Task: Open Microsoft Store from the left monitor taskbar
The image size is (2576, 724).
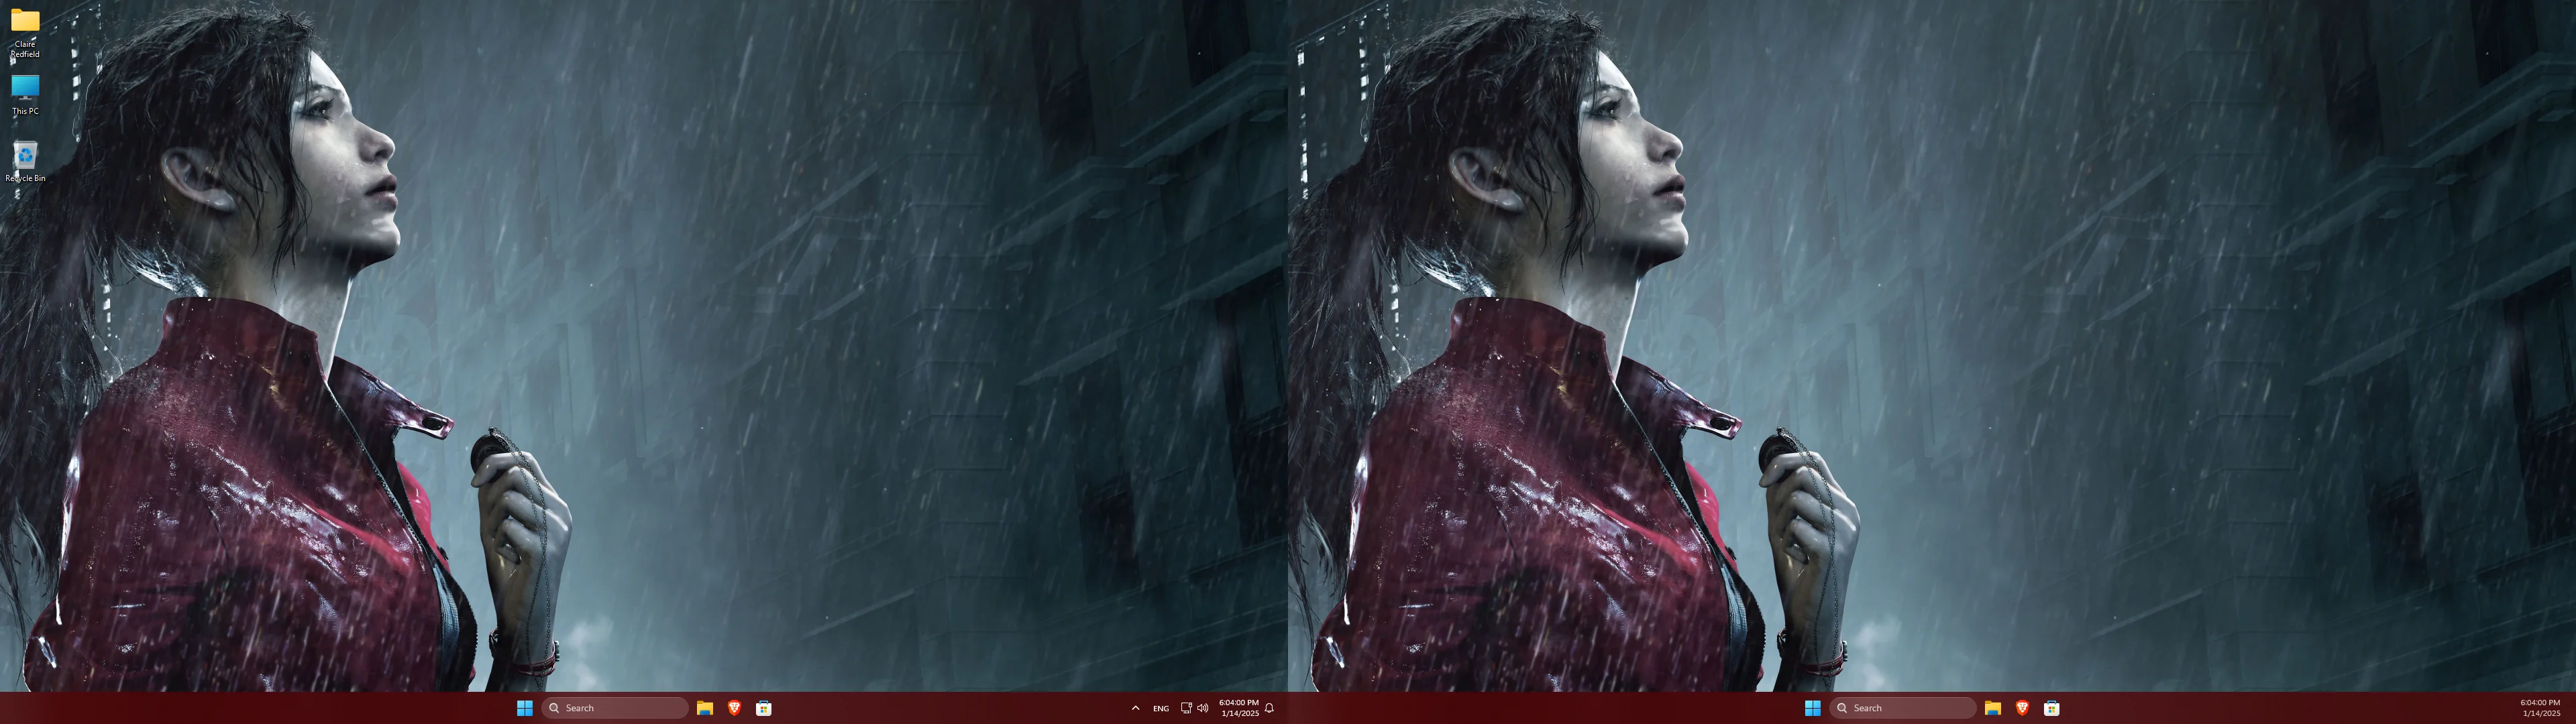Action: [764, 708]
